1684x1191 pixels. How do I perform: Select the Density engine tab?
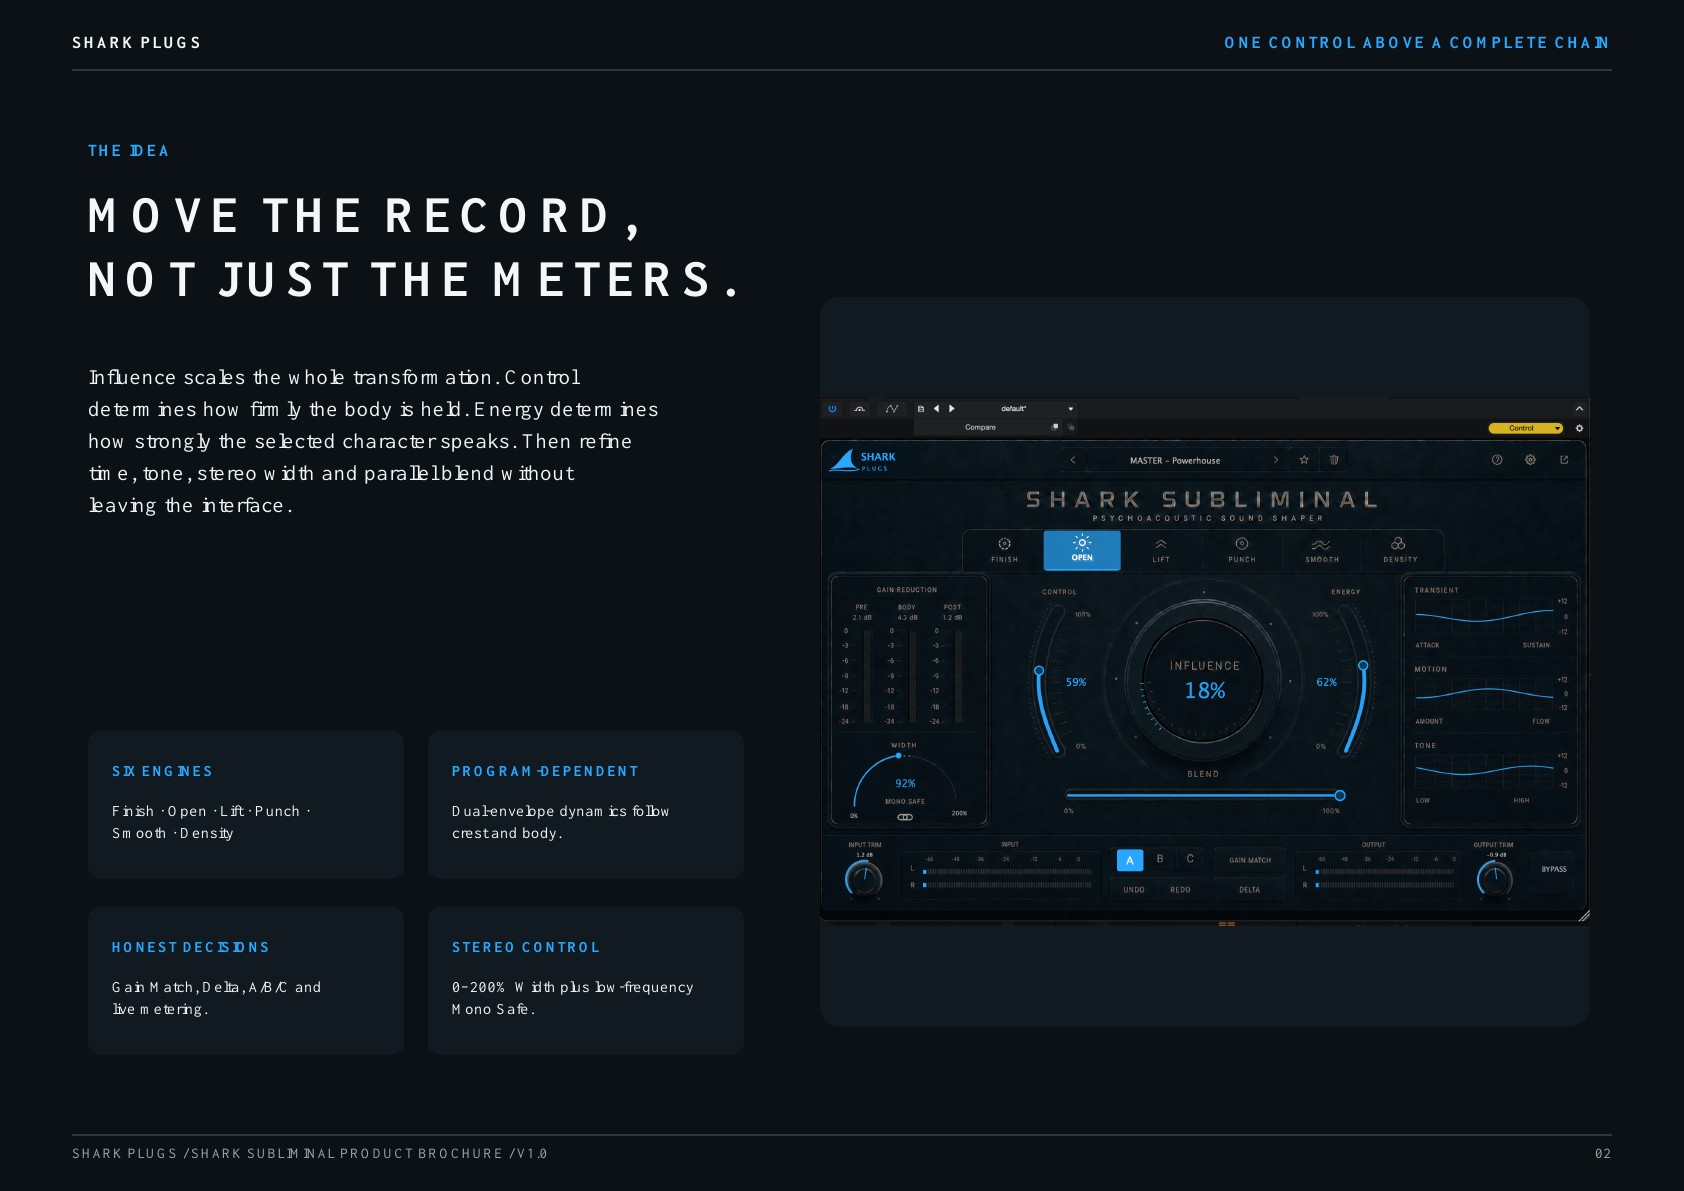click(1400, 550)
